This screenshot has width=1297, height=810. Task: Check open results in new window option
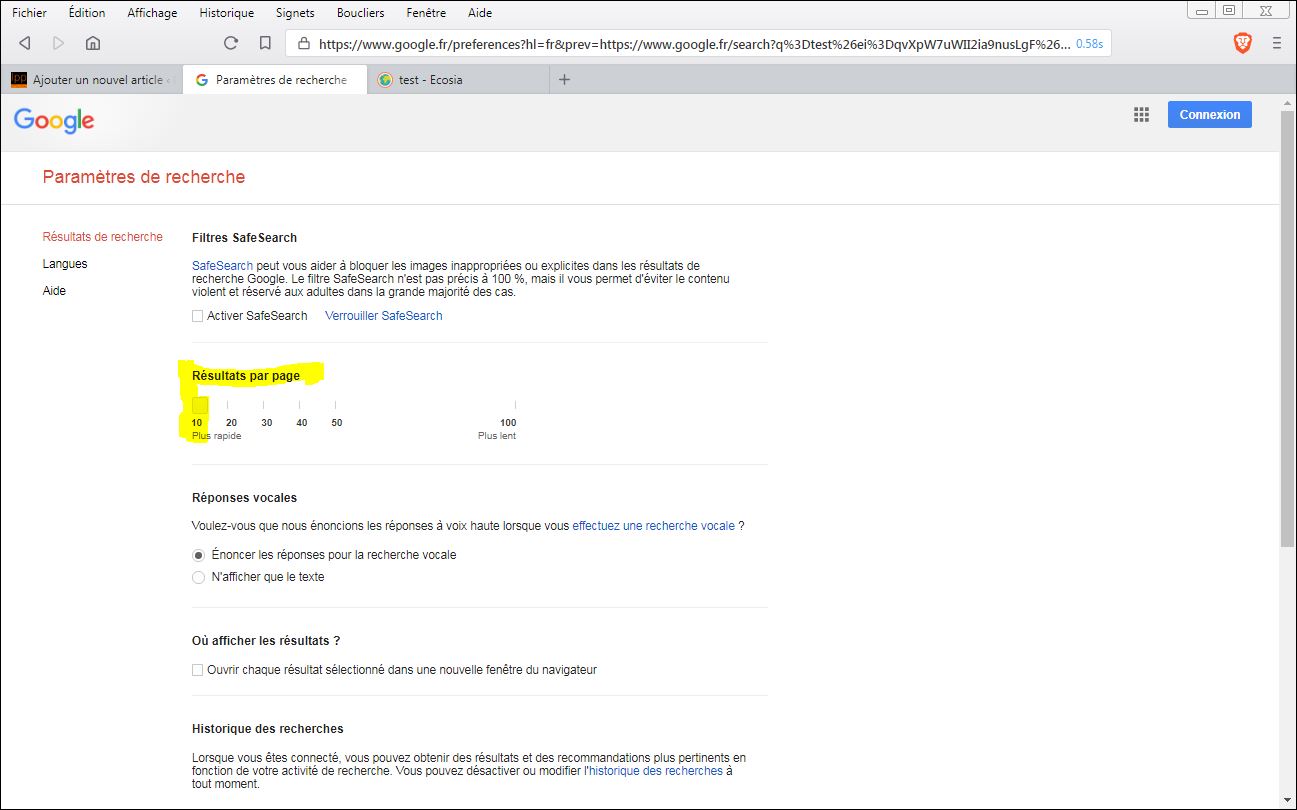(198, 670)
